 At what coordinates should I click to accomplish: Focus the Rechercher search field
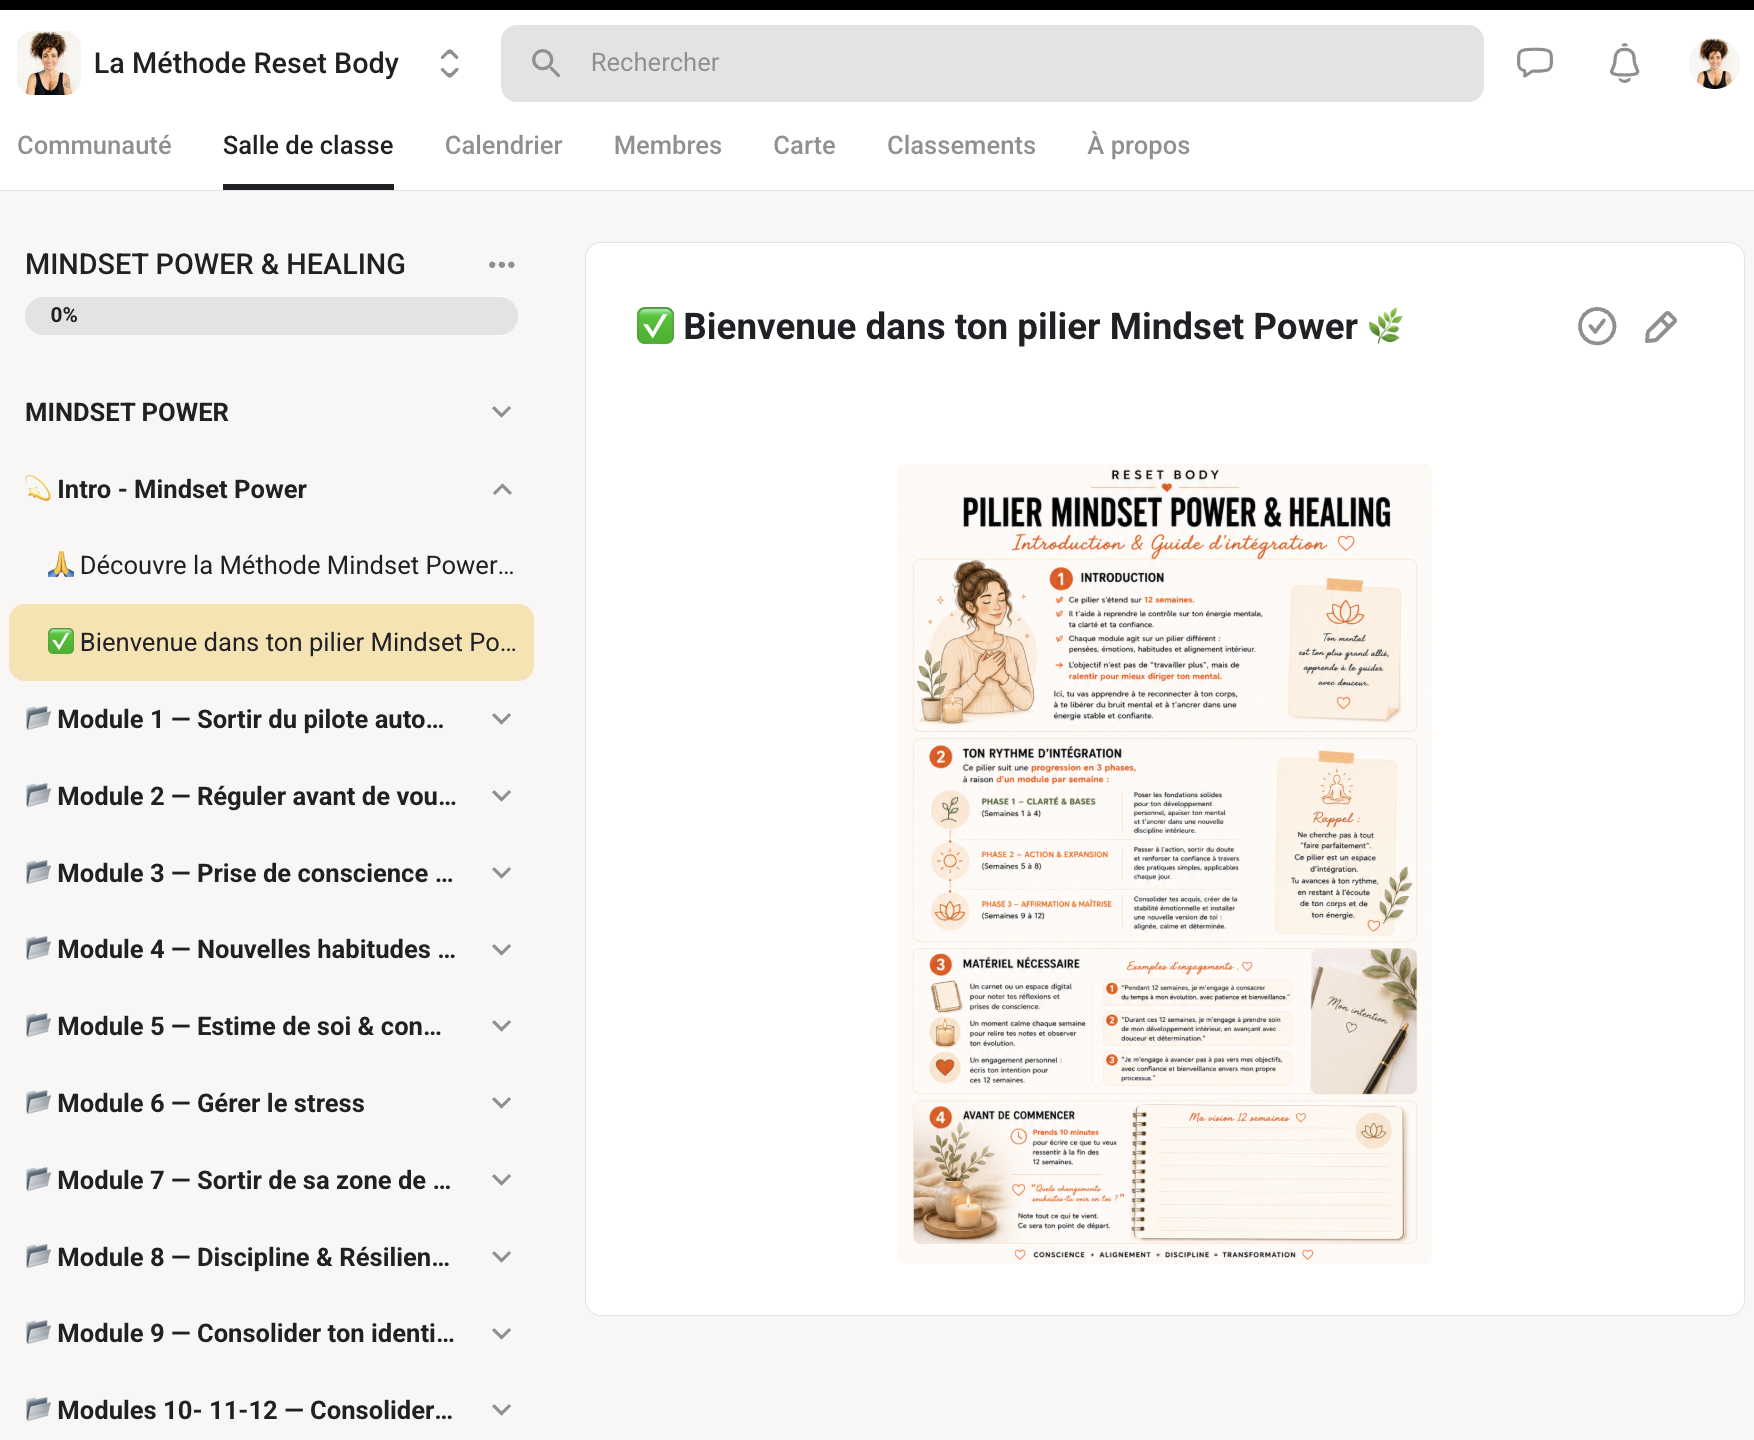coord(992,63)
